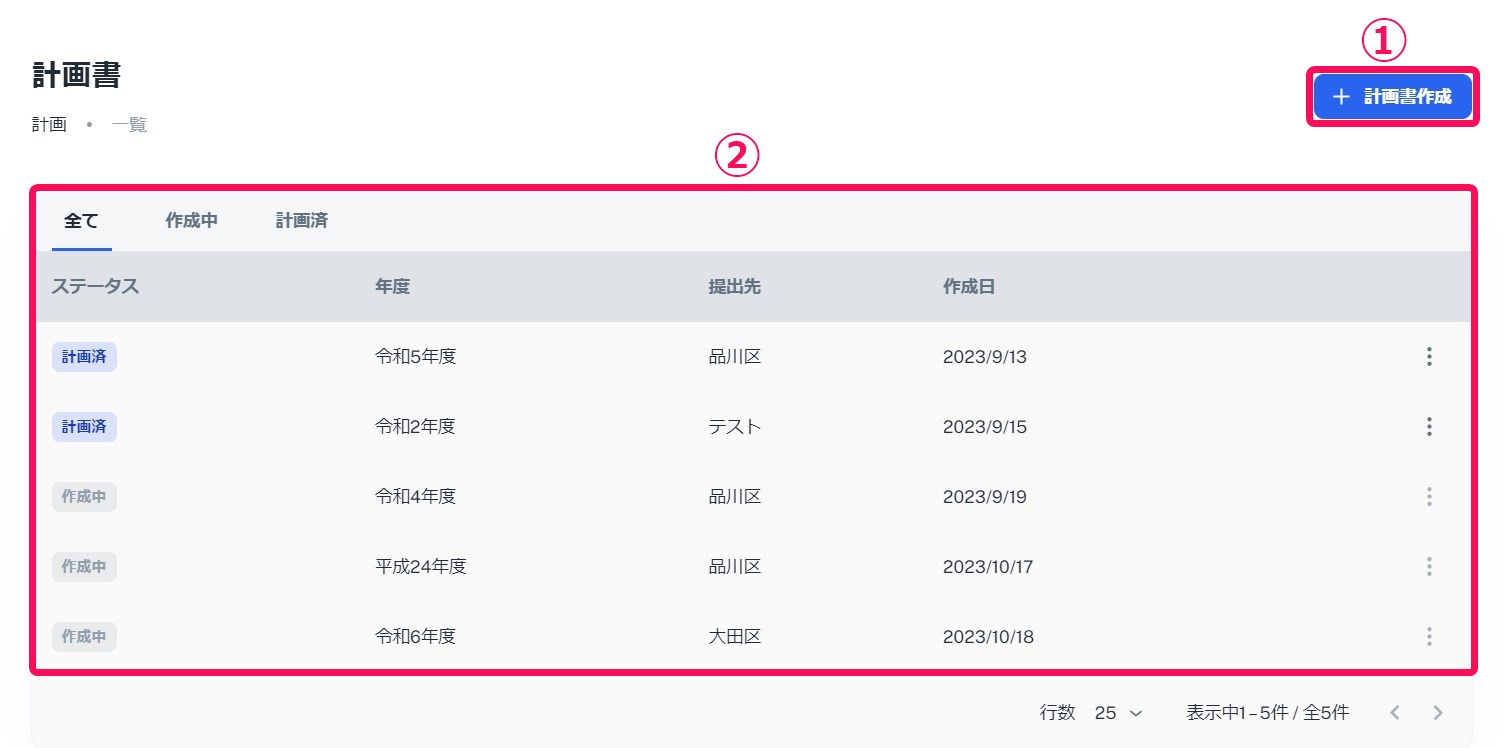Click the plus icon on 計画書作成
This screenshot has width=1507, height=748.
coord(1342,97)
